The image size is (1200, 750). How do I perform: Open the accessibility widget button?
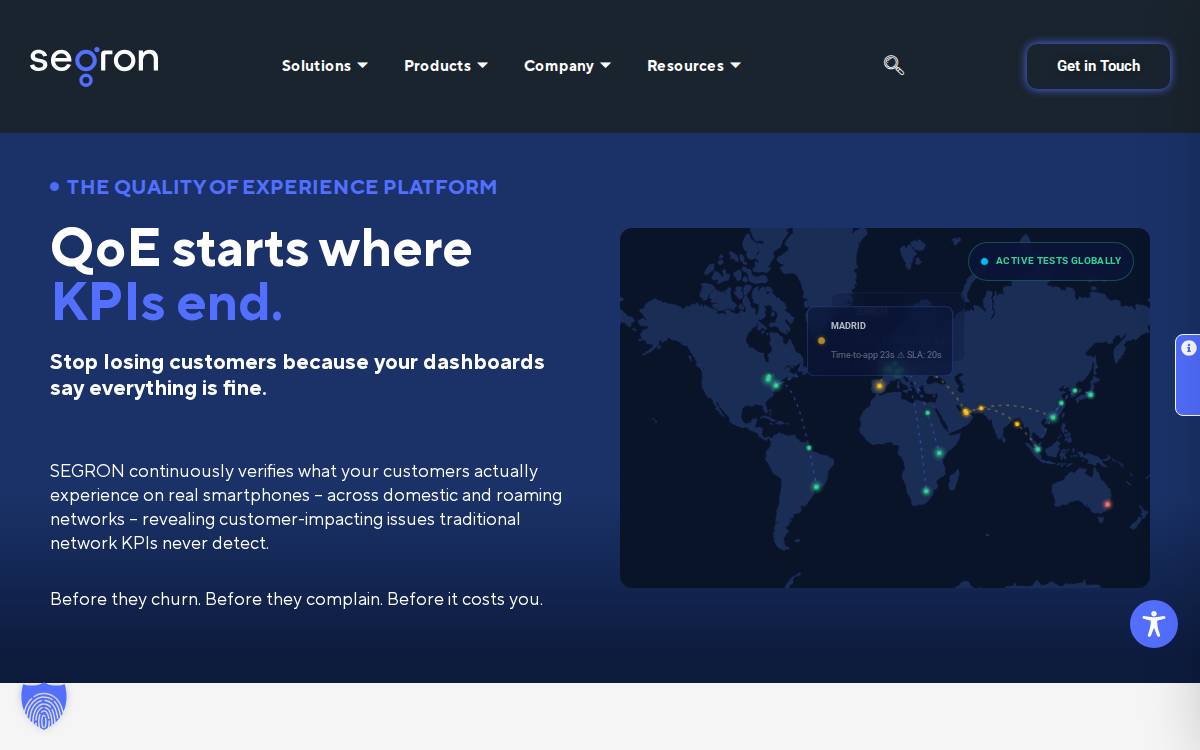(1154, 624)
